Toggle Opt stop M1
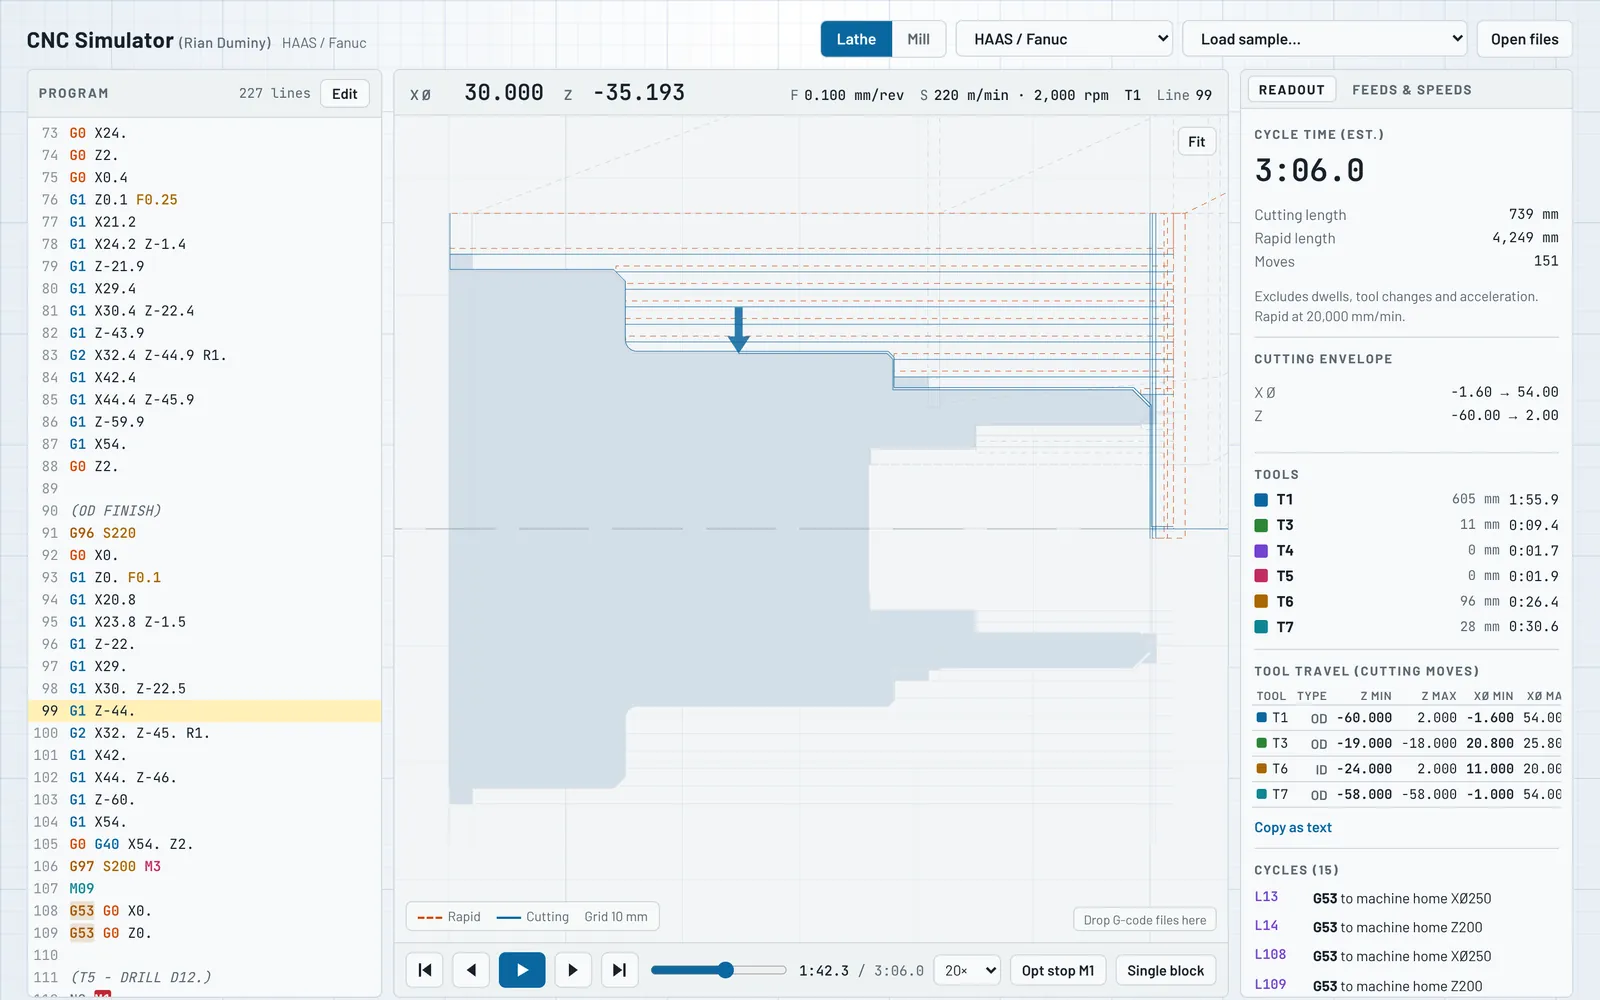1600x1000 pixels. [x=1058, y=970]
